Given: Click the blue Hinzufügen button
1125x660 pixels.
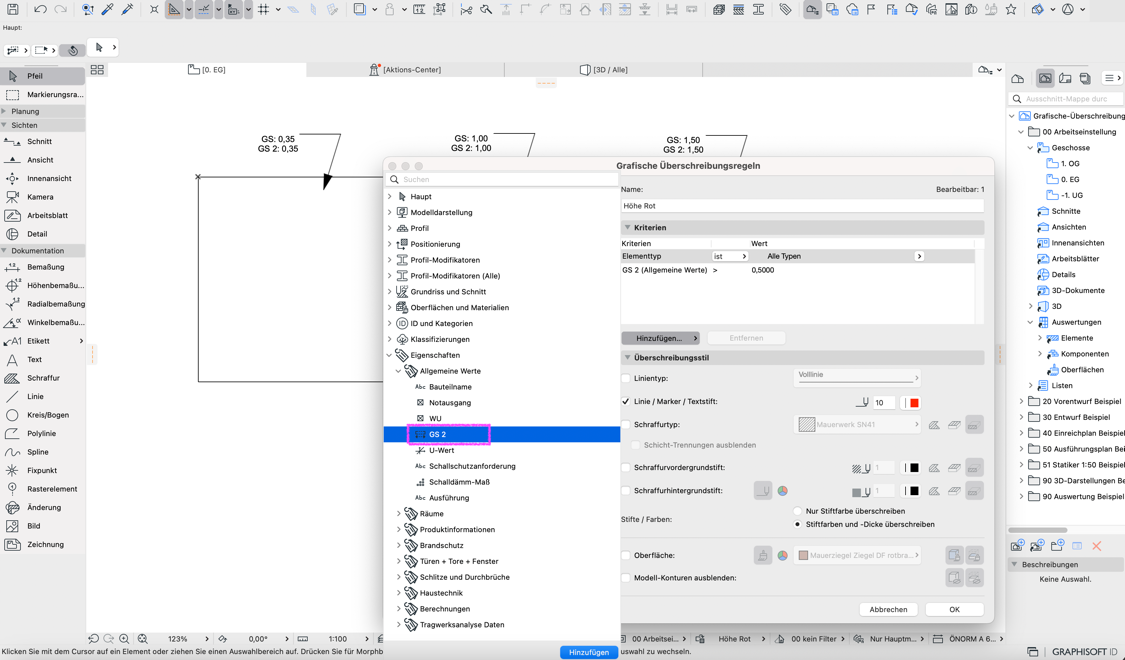Looking at the screenshot, I should (588, 652).
